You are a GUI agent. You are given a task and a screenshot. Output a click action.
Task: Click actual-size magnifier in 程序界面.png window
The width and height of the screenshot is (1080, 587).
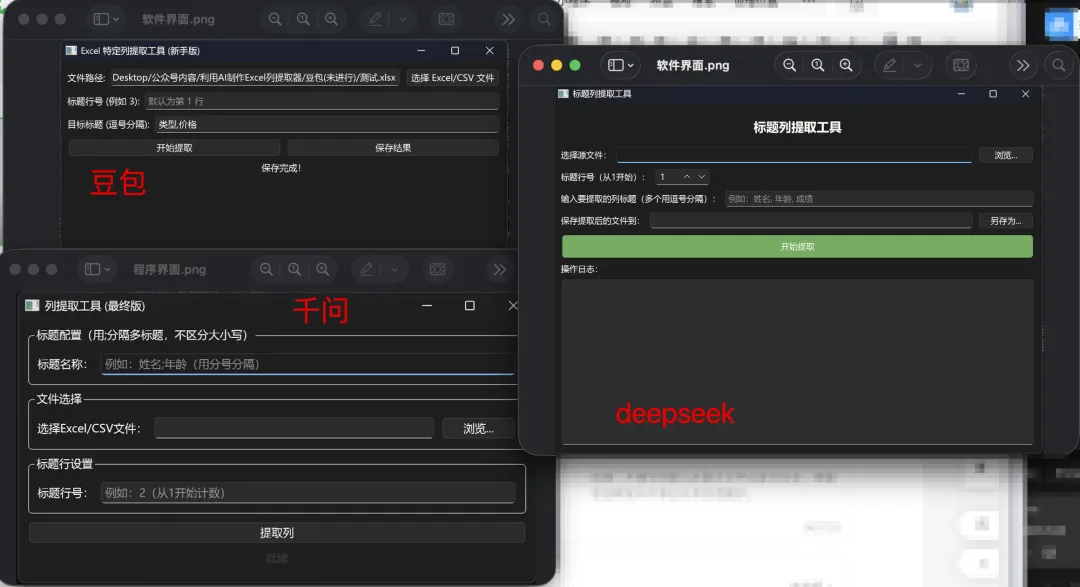coord(294,269)
